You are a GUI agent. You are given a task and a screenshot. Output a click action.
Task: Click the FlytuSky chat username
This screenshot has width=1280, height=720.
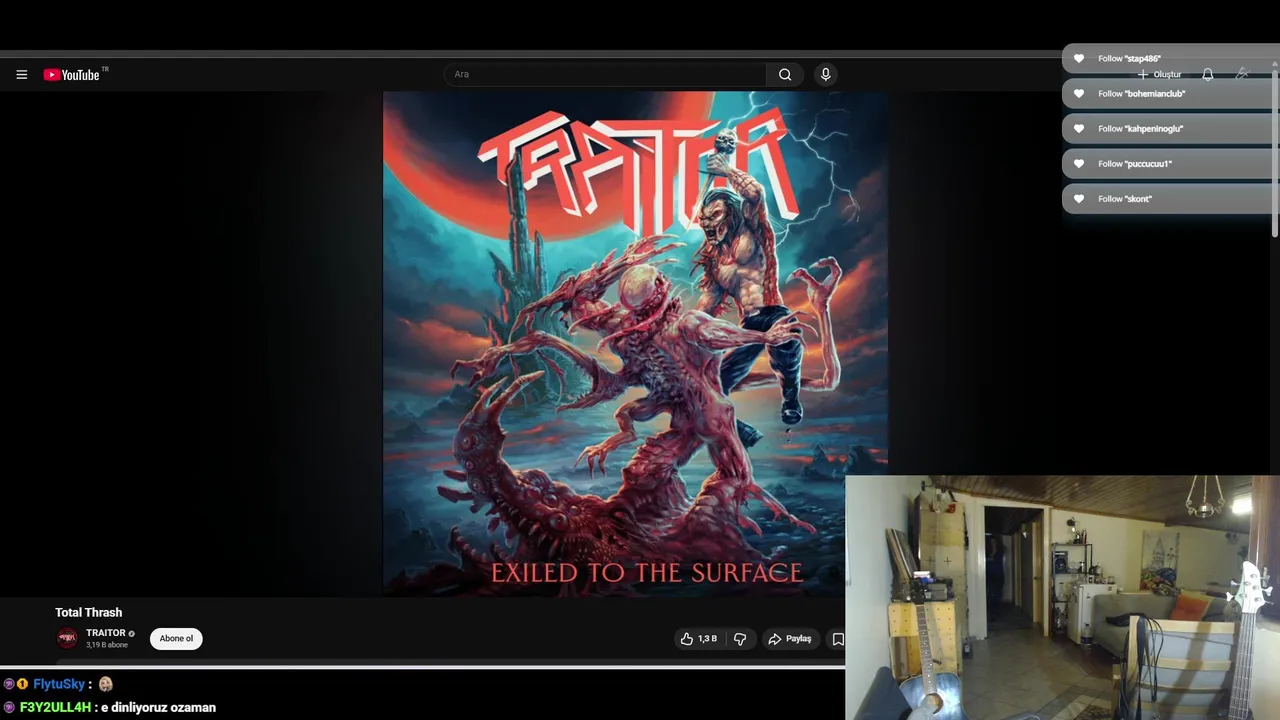59,684
